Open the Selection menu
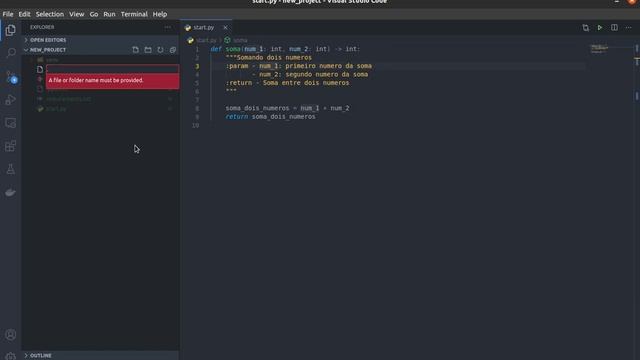Screen dimensions: 640x360 tap(50, 14)
